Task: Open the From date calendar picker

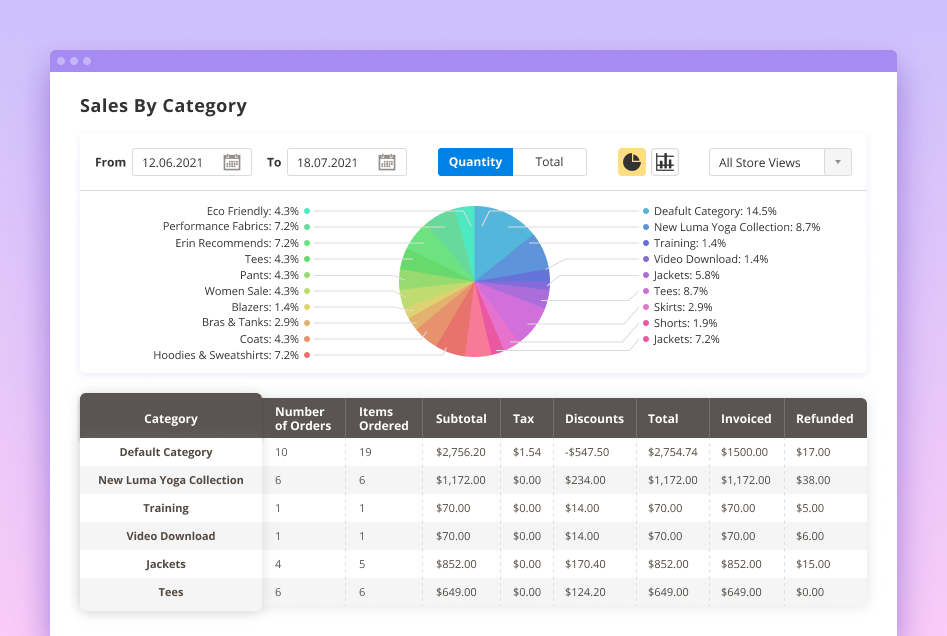Action: (232, 162)
